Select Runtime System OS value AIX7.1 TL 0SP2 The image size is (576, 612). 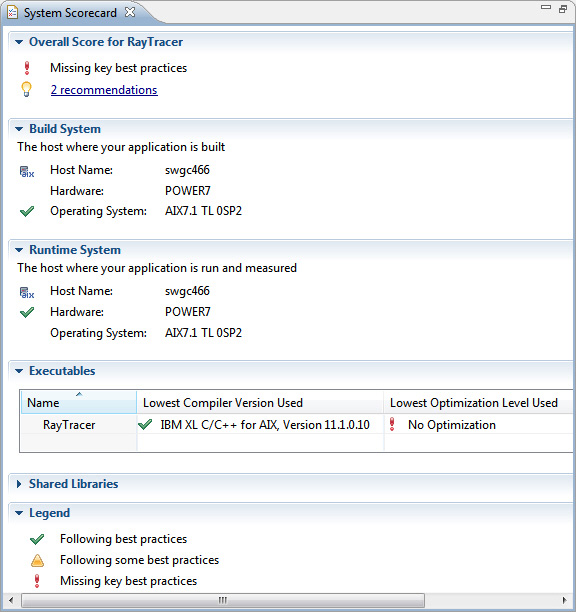[203, 333]
